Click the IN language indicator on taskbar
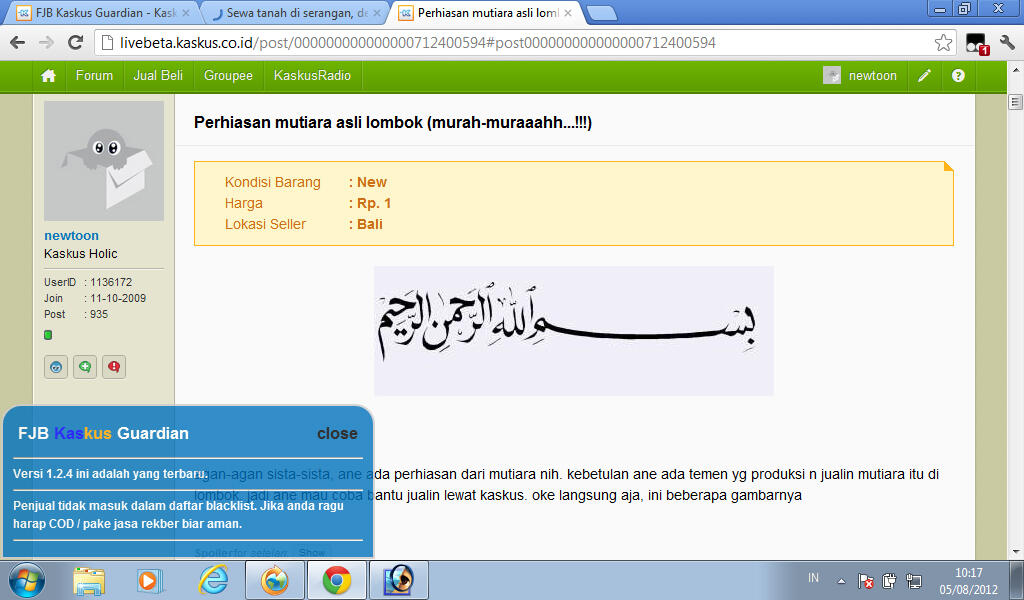Screen dimensions: 1024x600 tap(813, 578)
